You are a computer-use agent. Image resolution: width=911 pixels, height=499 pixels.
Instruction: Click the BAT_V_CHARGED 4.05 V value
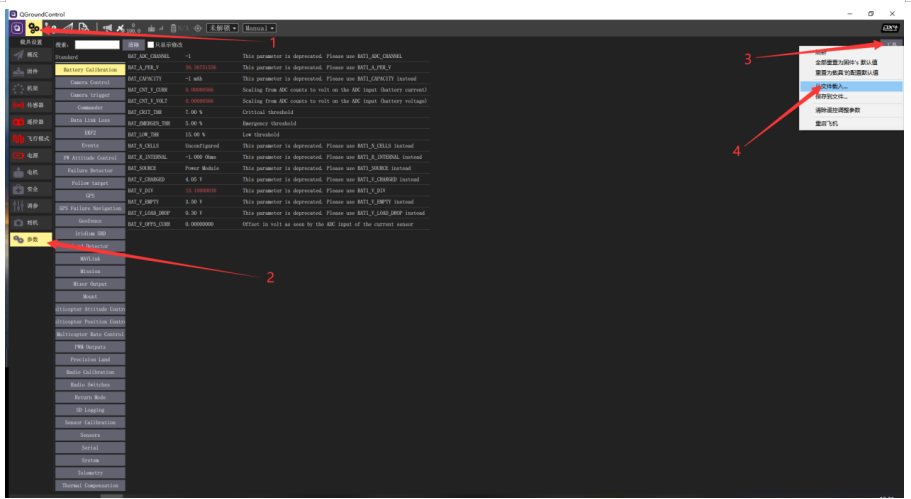point(193,180)
